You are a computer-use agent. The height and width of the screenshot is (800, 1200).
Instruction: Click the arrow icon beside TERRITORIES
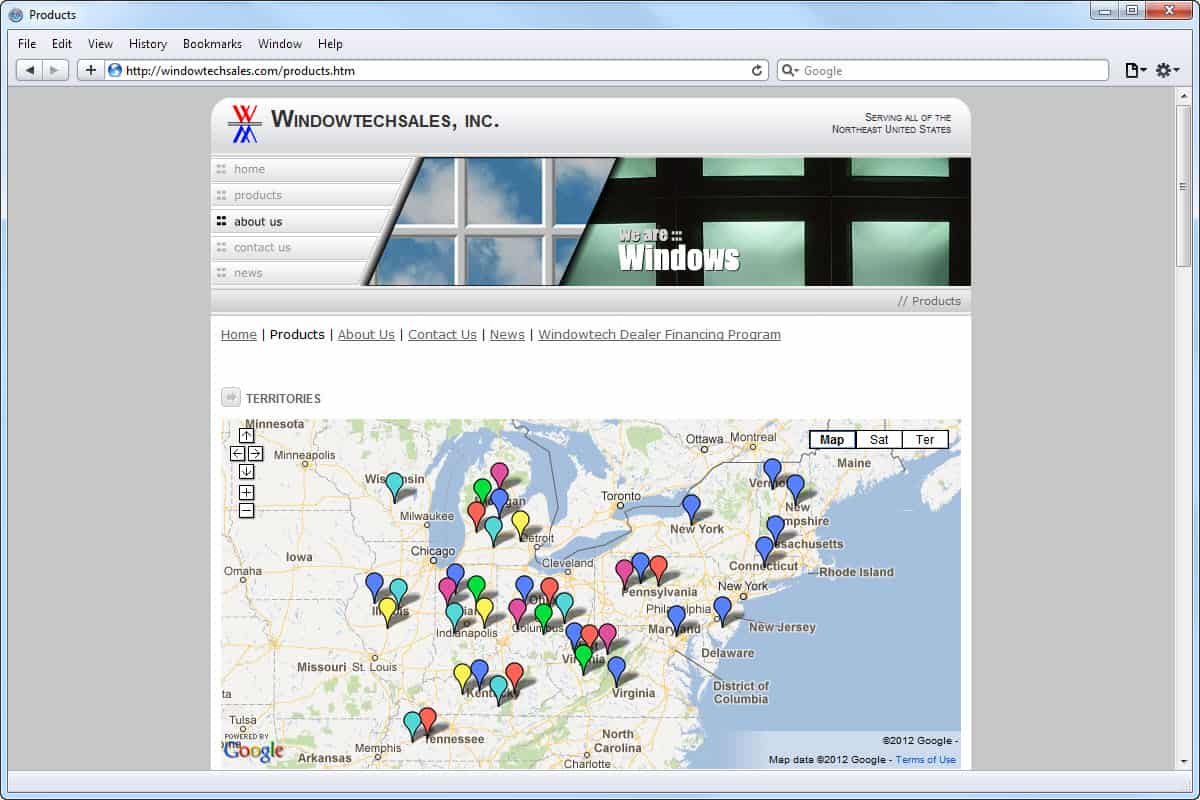[231, 397]
